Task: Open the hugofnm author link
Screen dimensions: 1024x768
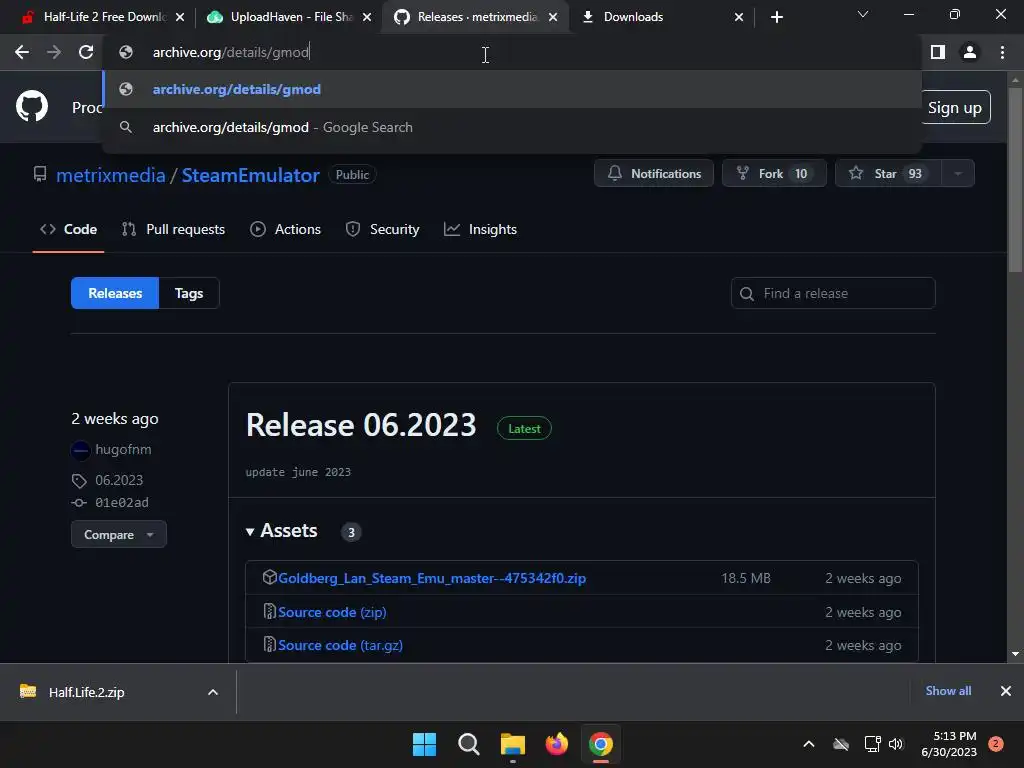Action: 123,449
